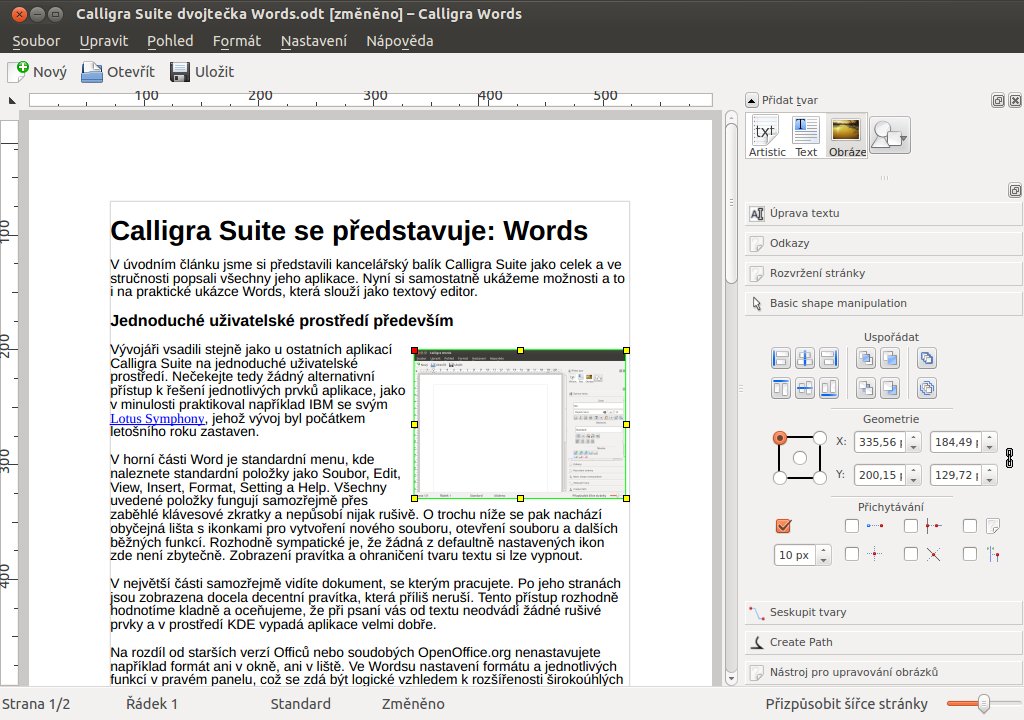1024x720 pixels.
Task: Select the bottom-right anchor point radio
Action: [x=820, y=478]
